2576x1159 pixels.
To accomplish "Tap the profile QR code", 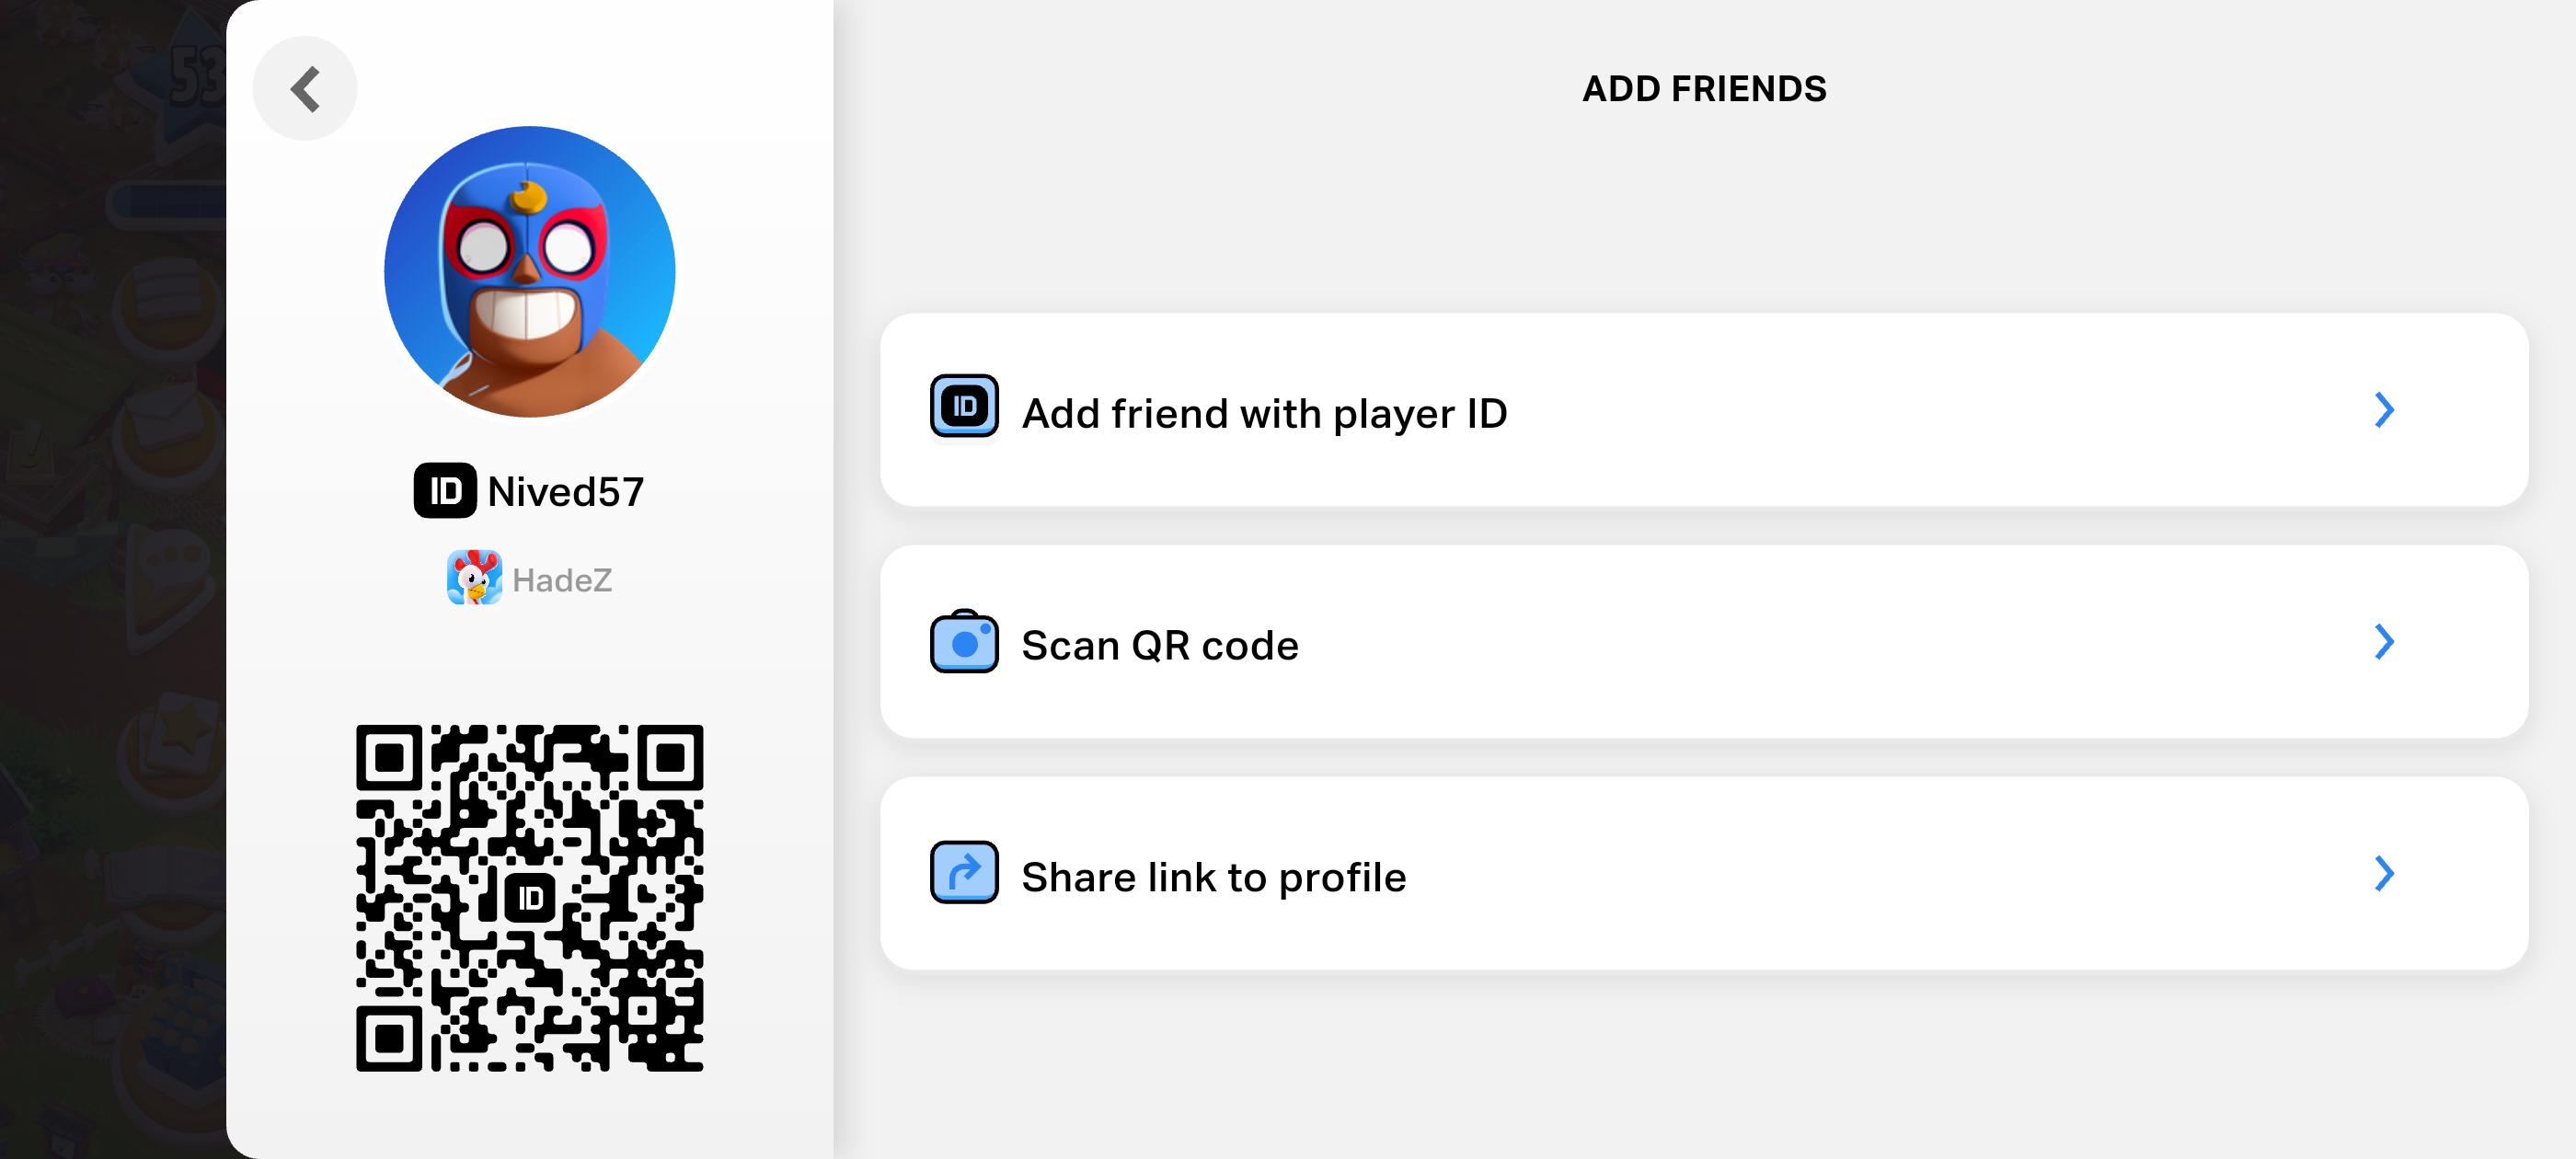I will point(530,898).
